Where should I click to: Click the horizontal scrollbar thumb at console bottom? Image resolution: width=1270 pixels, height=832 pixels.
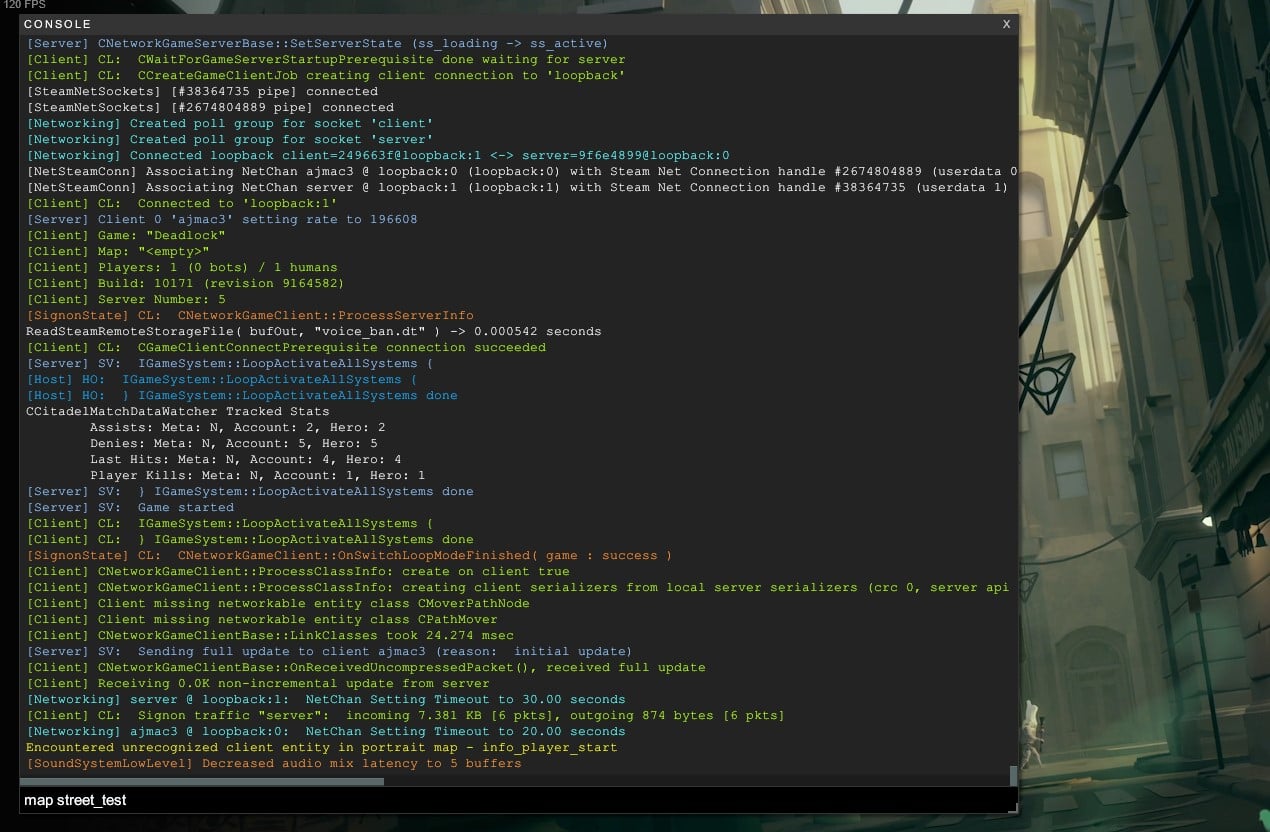point(202,782)
